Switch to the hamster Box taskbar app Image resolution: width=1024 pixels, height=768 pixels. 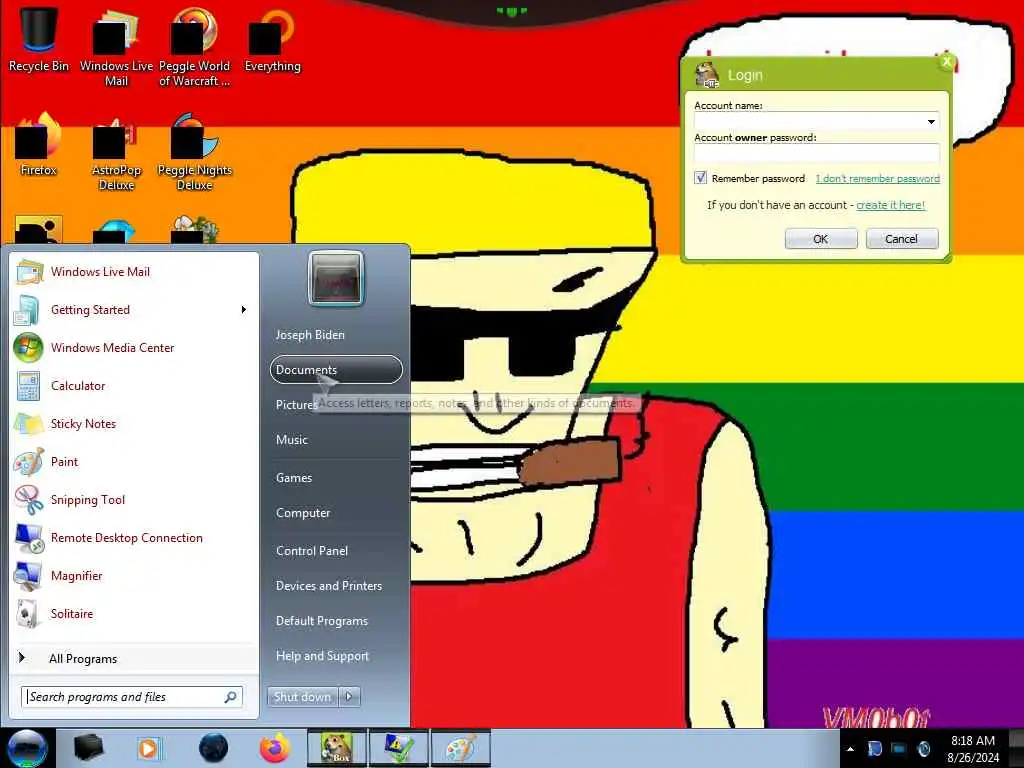point(337,748)
